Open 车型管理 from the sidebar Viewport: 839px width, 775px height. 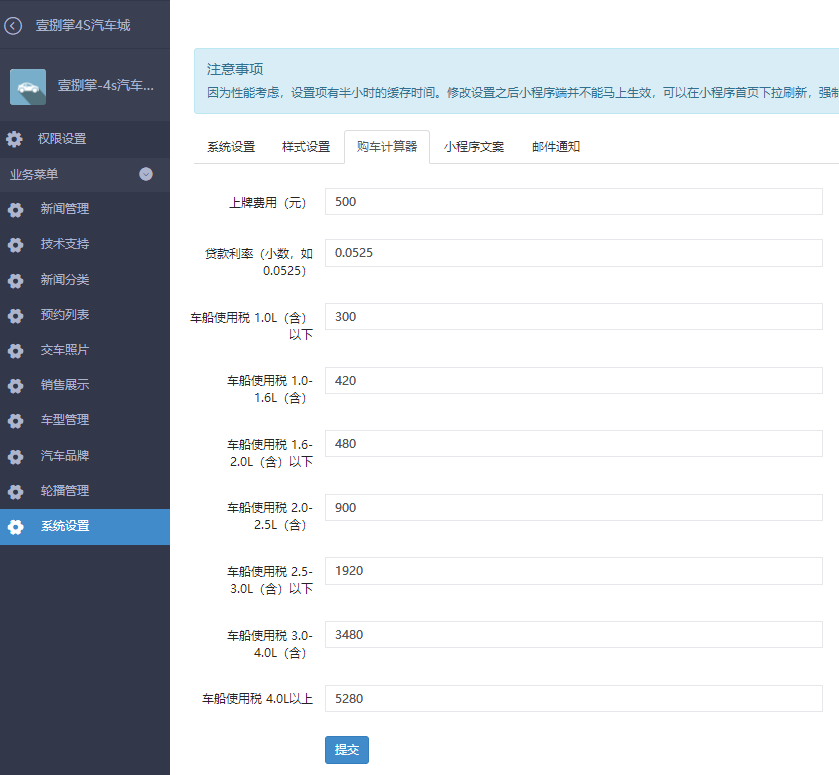(x=65, y=420)
